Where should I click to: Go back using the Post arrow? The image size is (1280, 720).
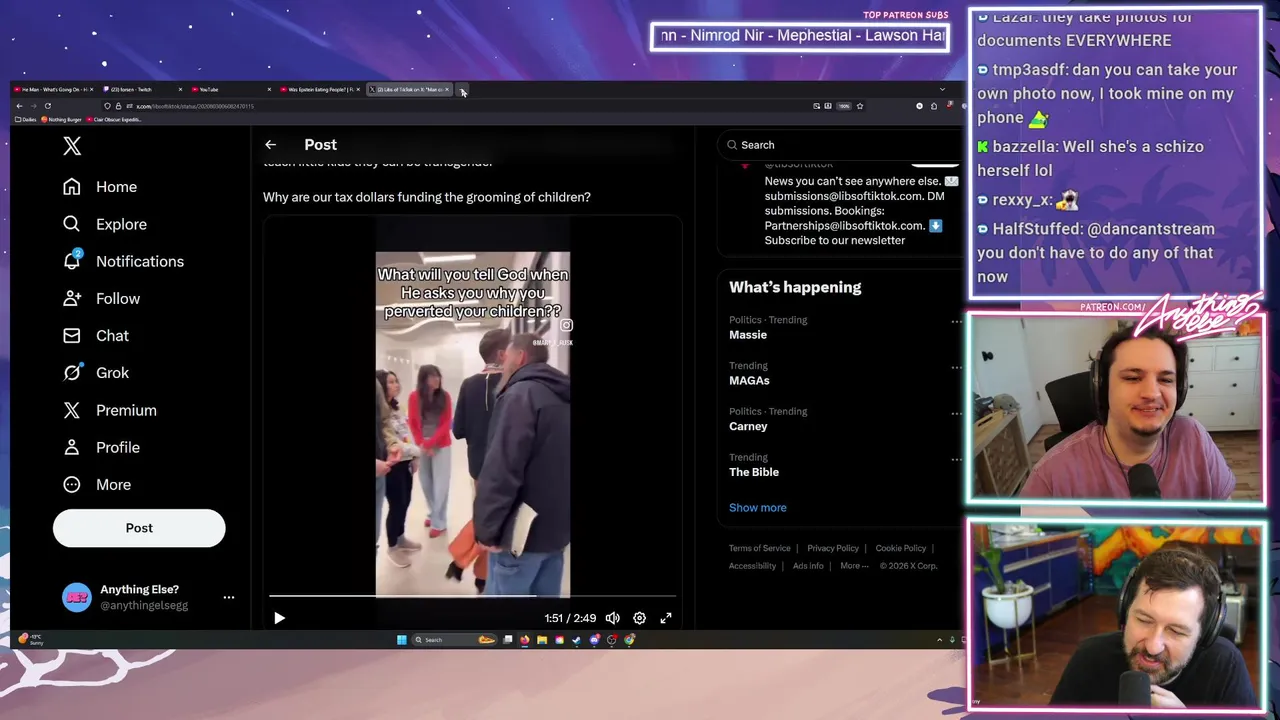click(270, 145)
